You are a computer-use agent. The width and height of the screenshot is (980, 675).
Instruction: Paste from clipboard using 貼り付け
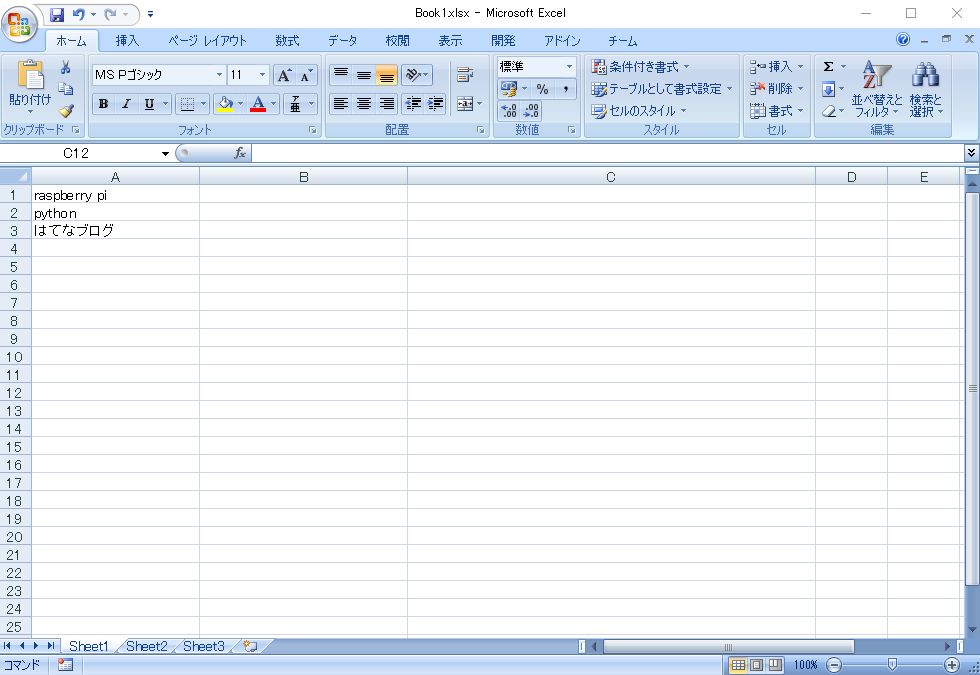pos(29,88)
